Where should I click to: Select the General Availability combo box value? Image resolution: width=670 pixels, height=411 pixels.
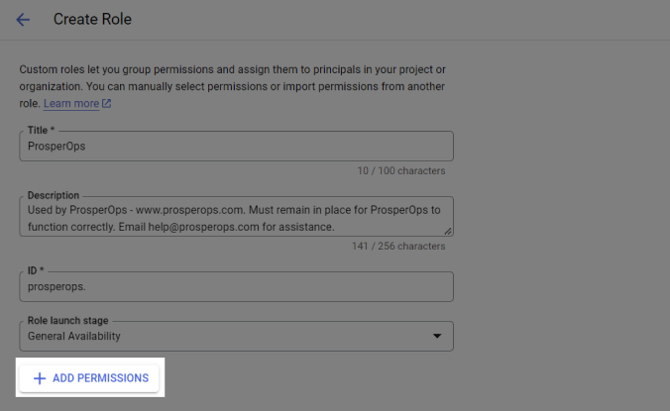coord(237,336)
